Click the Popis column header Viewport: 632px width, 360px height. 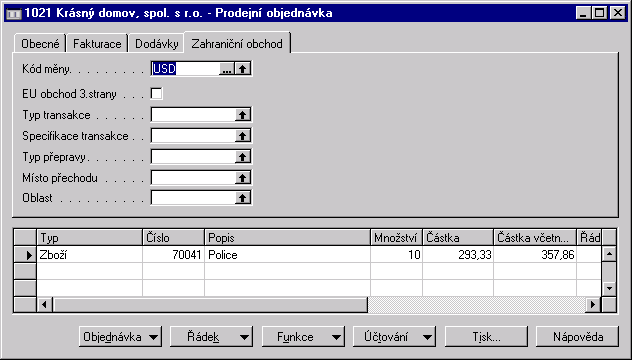[287, 238]
